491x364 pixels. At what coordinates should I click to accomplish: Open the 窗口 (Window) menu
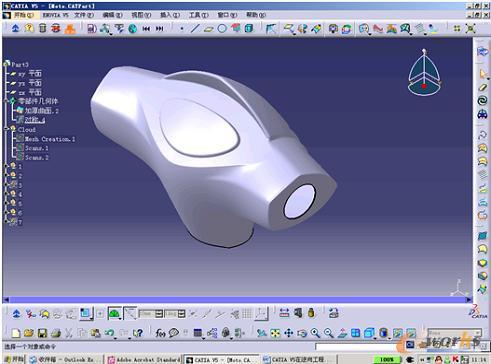227,15
